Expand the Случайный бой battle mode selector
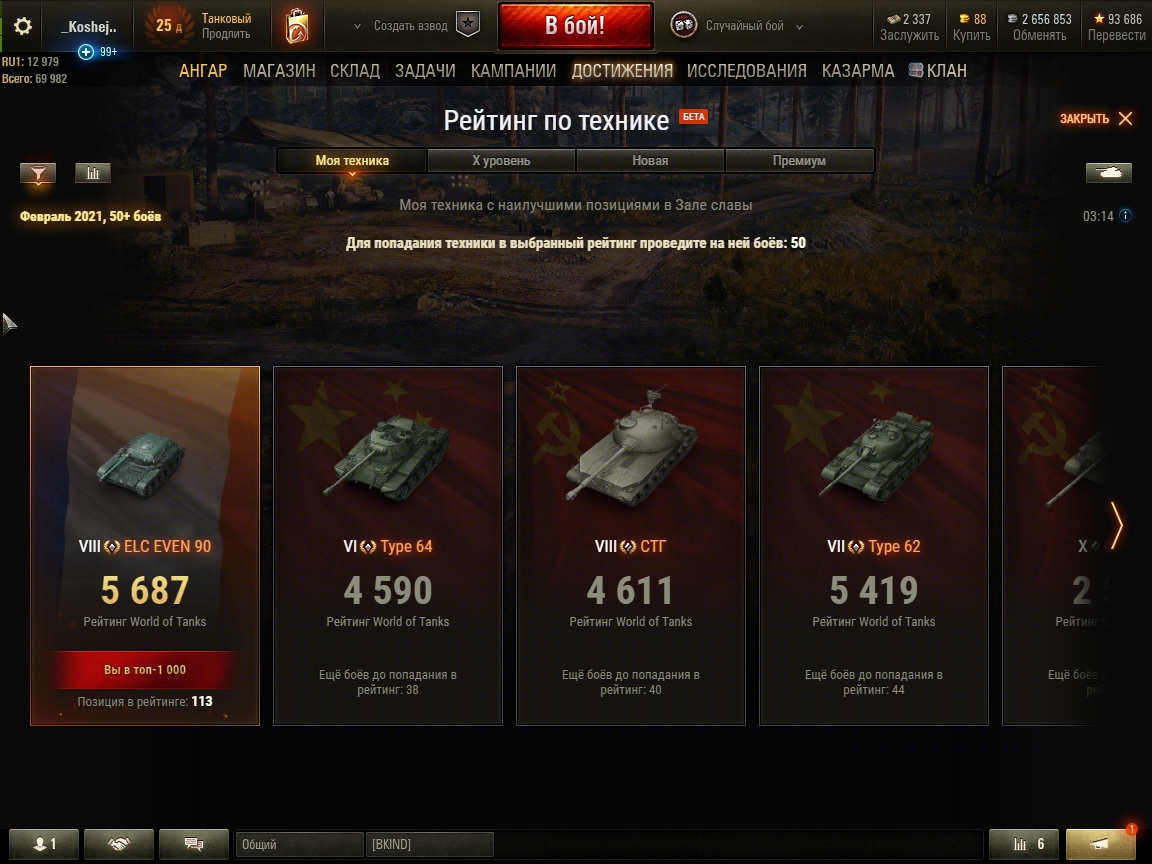This screenshot has width=1152, height=864. coord(737,26)
